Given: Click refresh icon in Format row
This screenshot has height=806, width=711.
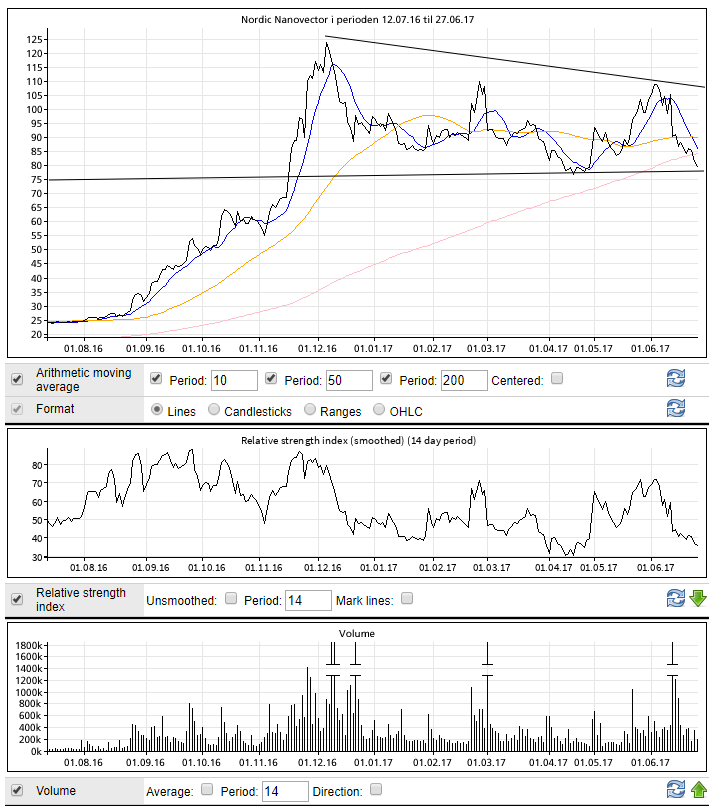Looking at the screenshot, I should (676, 408).
